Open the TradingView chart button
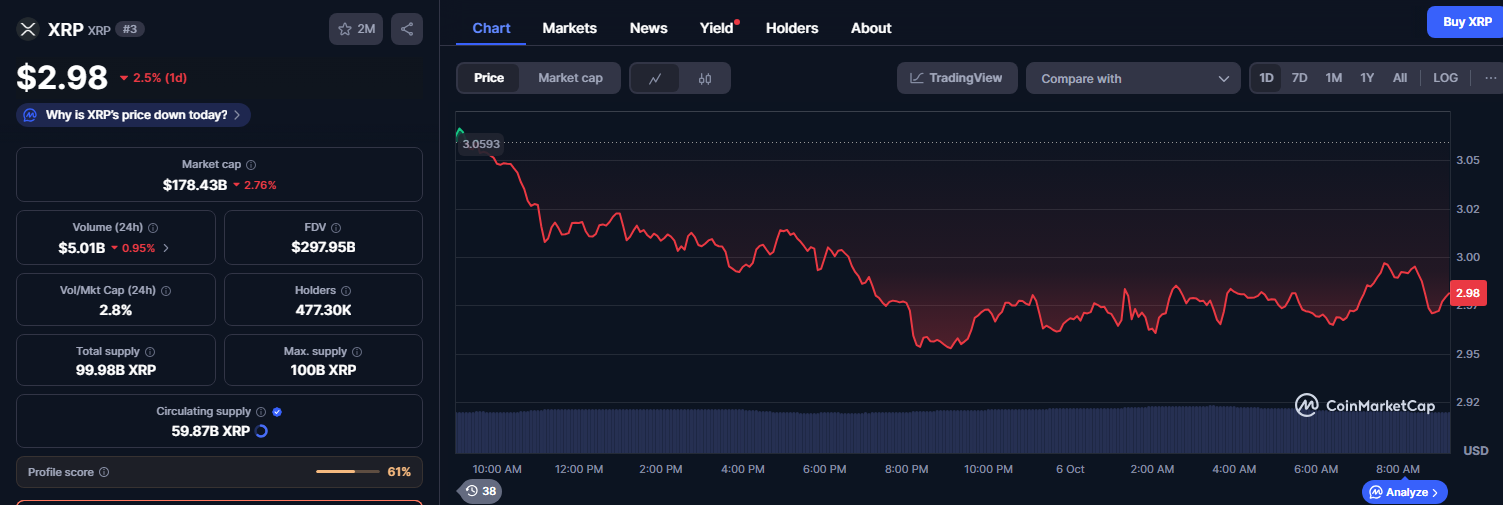Viewport: 1503px width, 505px height. point(956,78)
